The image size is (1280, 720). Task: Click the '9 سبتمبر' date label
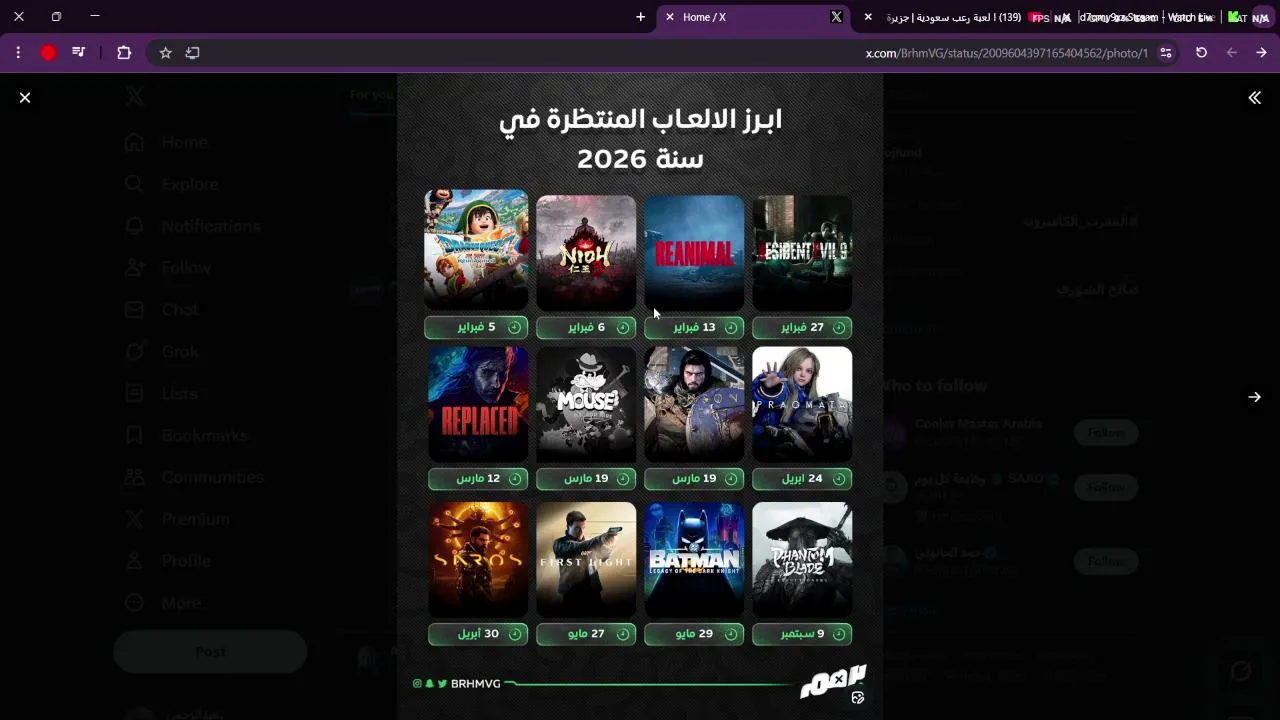[x=802, y=634]
